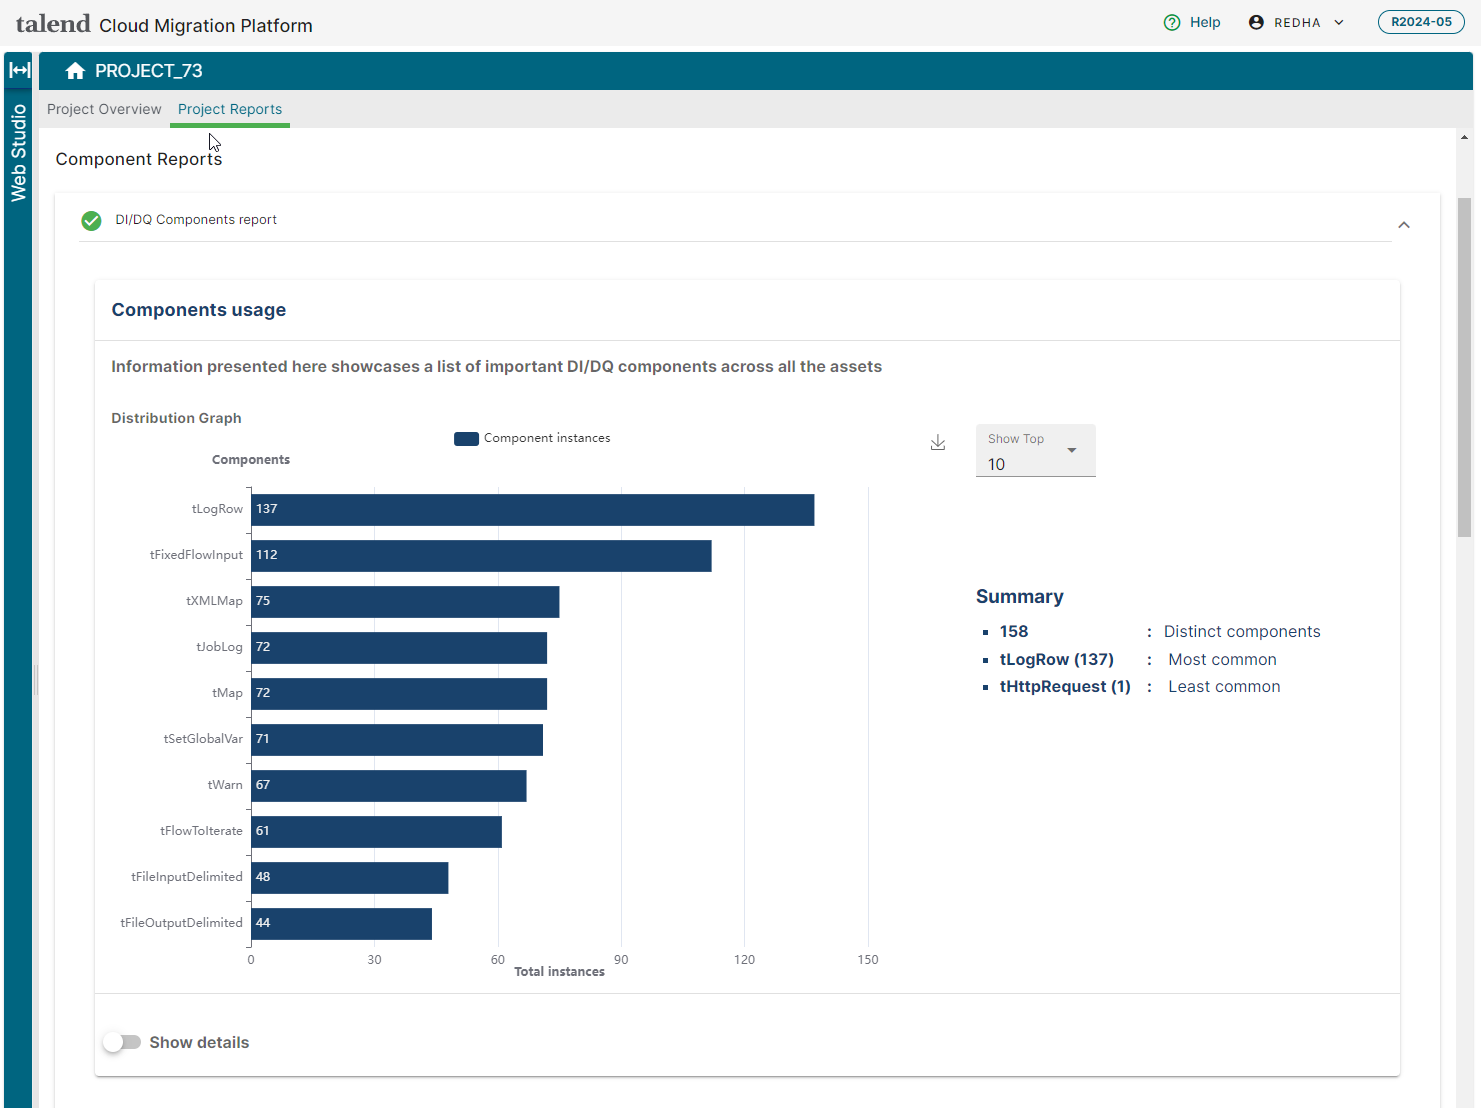Viewport: 1481px width, 1108px height.
Task: Click the Web Studio vertical label
Action: (18, 153)
